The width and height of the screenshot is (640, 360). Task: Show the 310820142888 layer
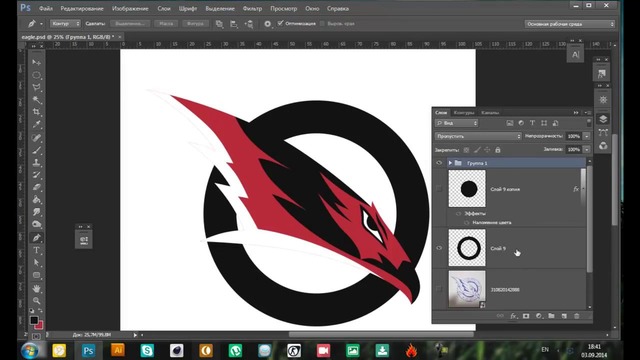click(x=439, y=289)
